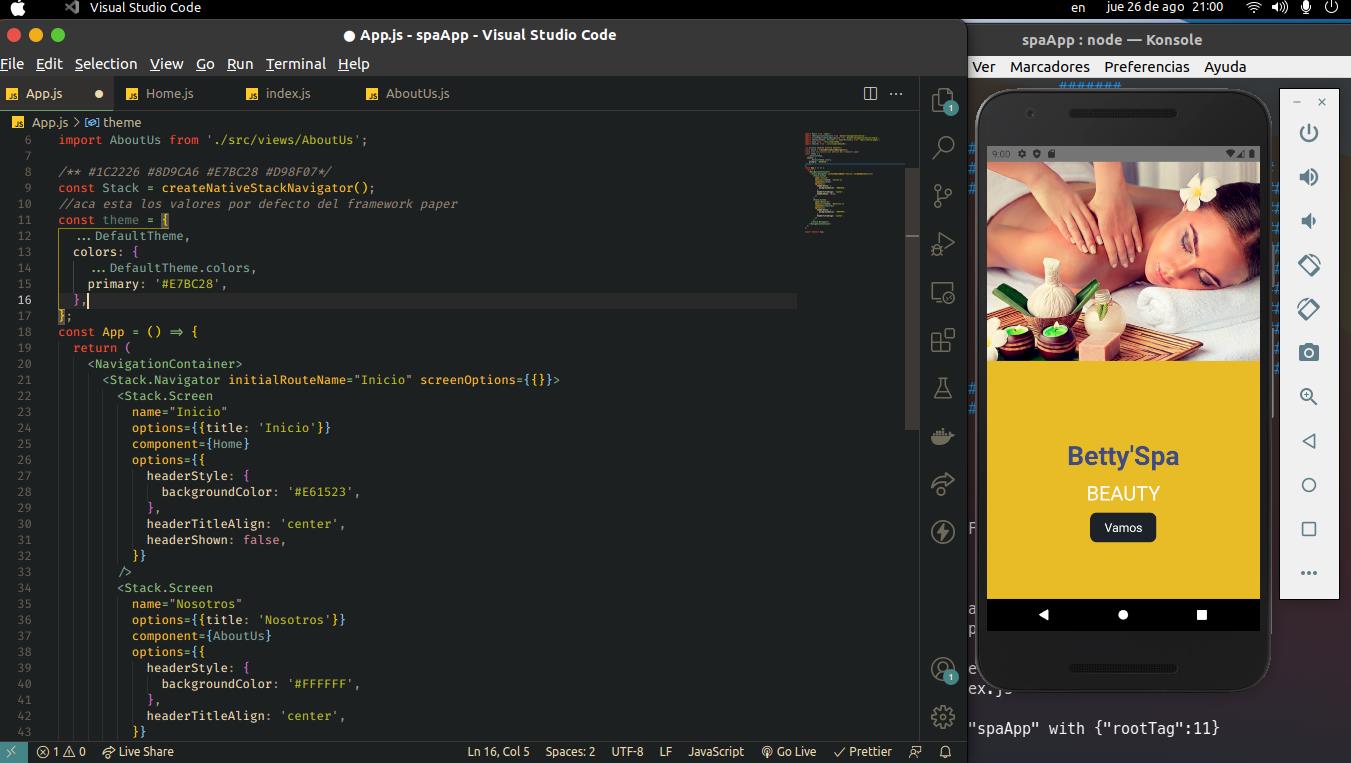Open theme symbol breadcrumb dropdown
The width and height of the screenshot is (1351, 763).
[113, 122]
